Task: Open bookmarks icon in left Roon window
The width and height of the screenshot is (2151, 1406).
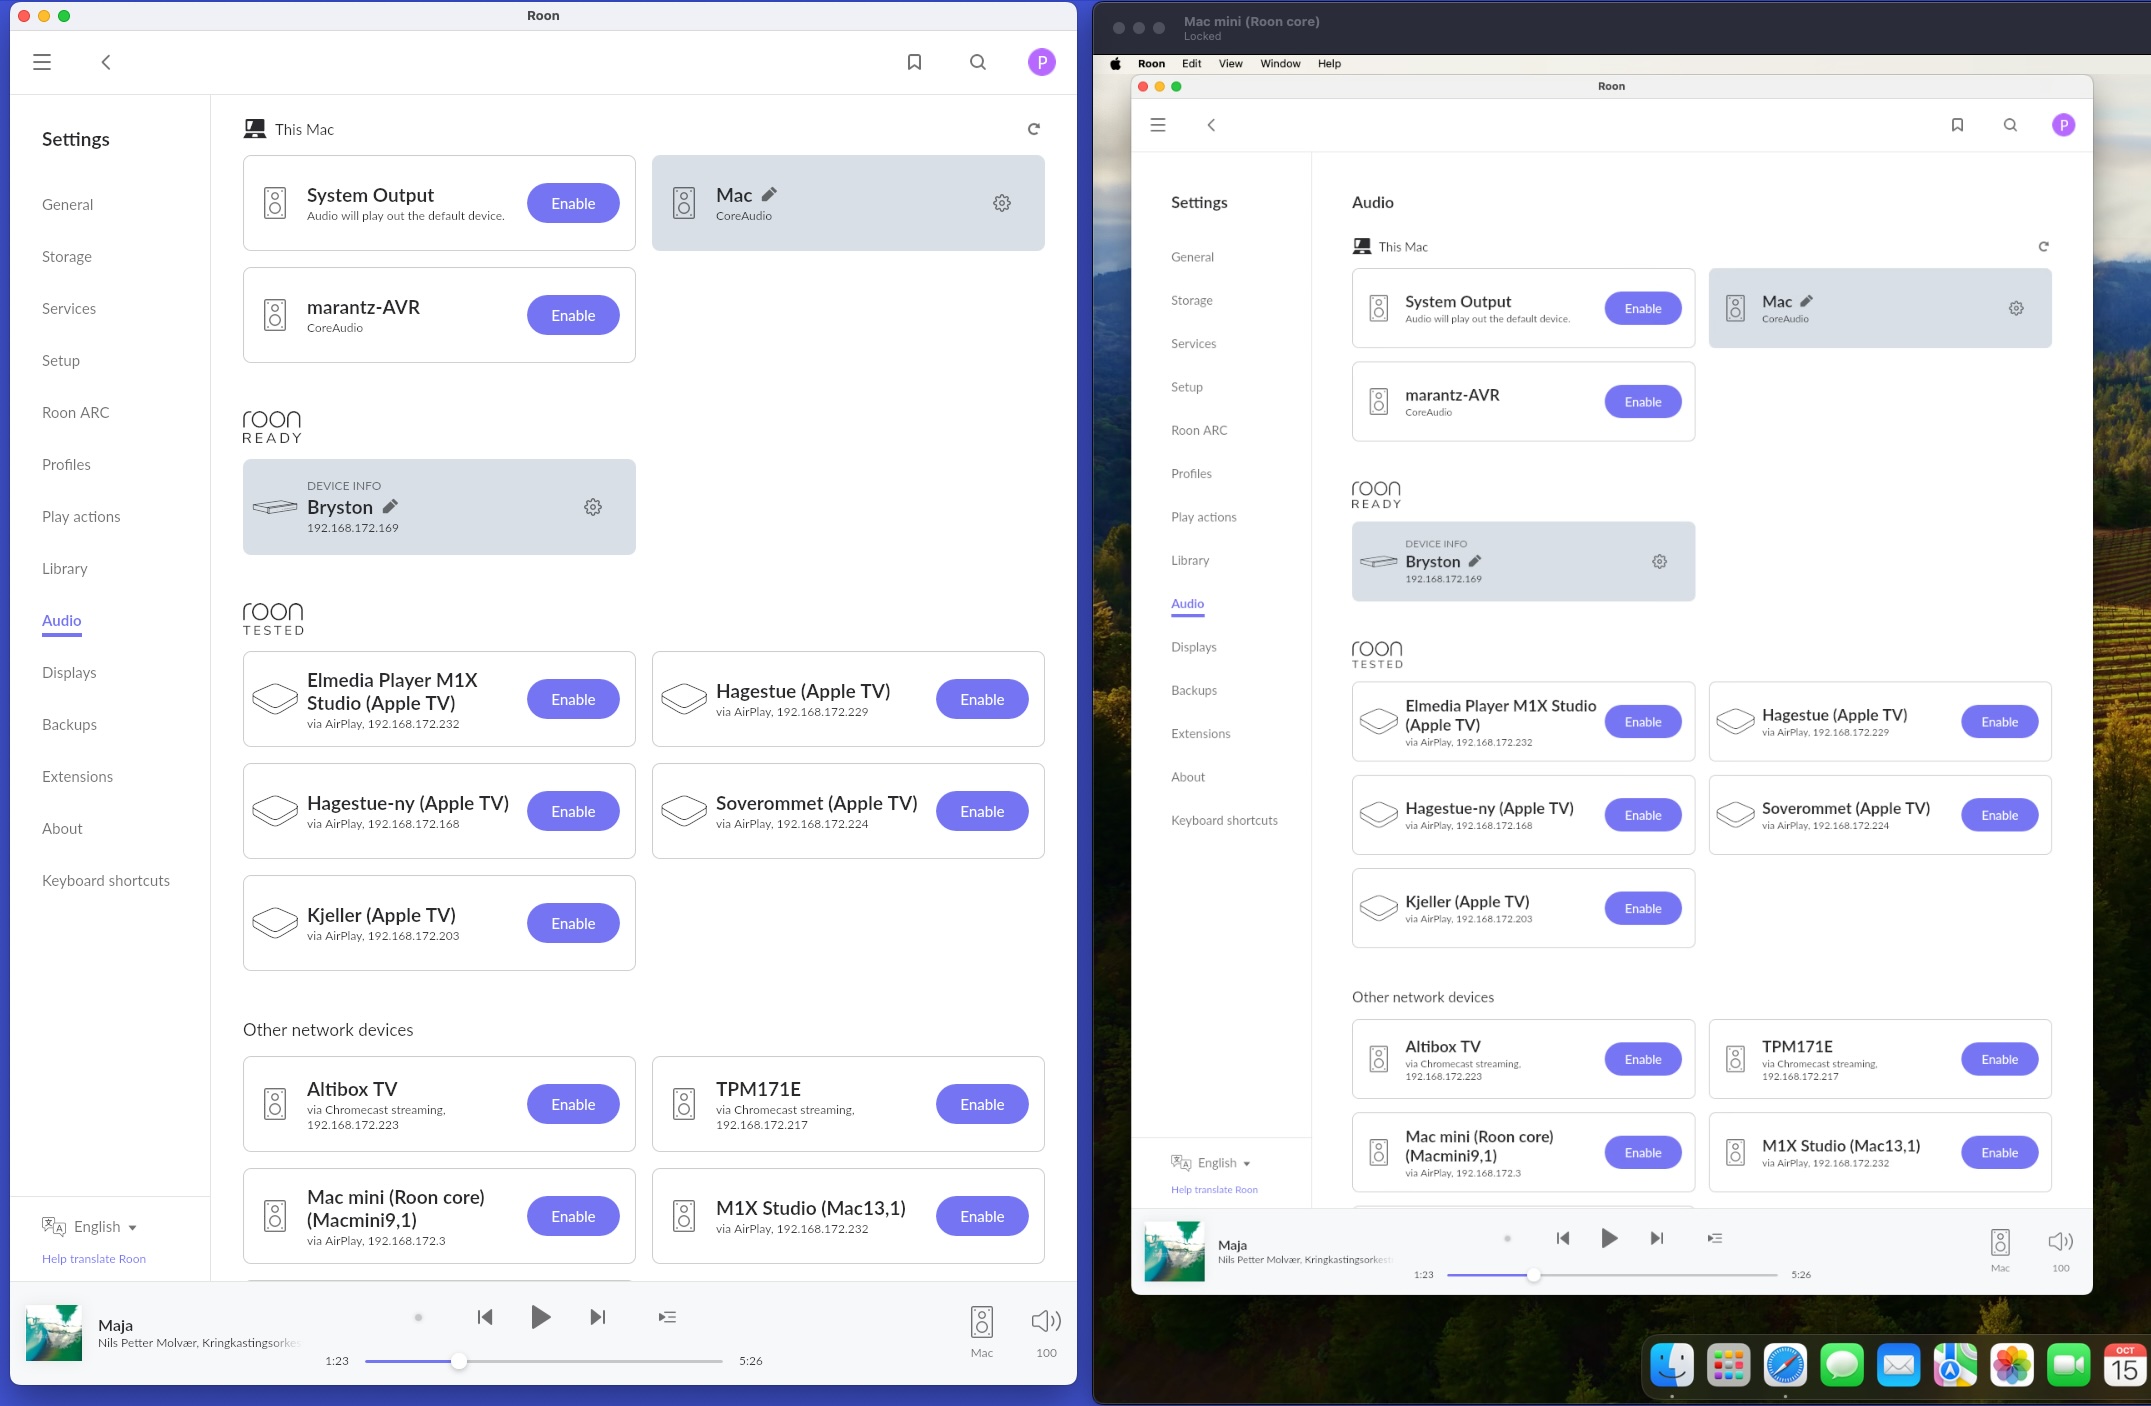Action: point(914,62)
